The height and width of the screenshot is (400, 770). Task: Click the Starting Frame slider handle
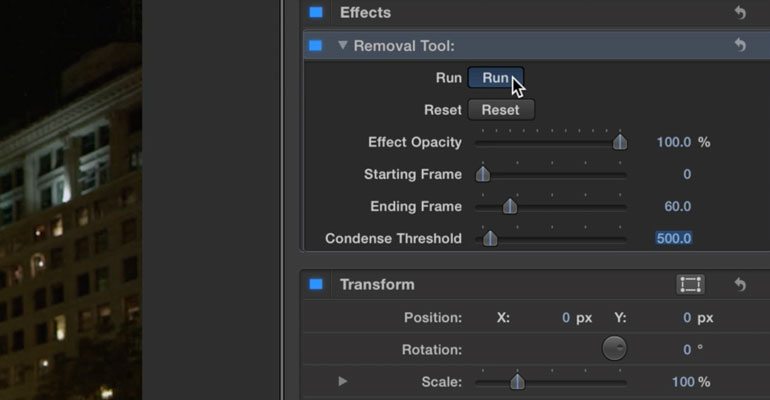click(483, 174)
